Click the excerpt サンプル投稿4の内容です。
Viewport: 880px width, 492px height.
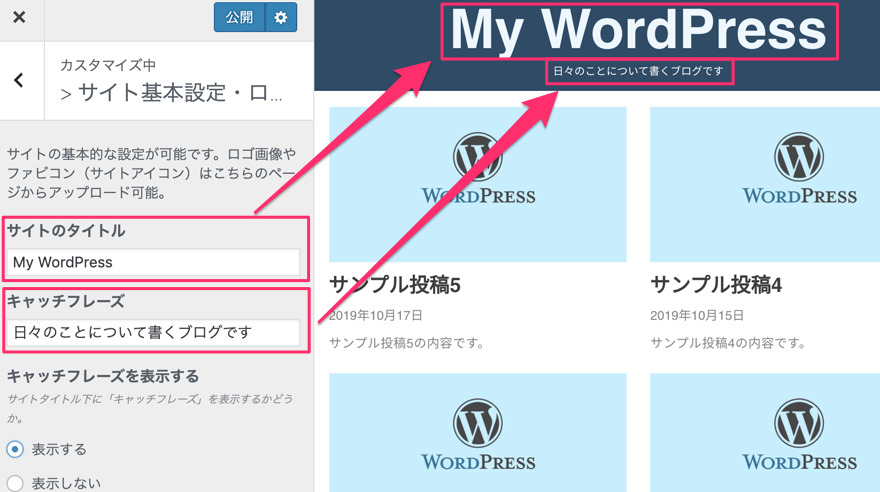click(728, 343)
